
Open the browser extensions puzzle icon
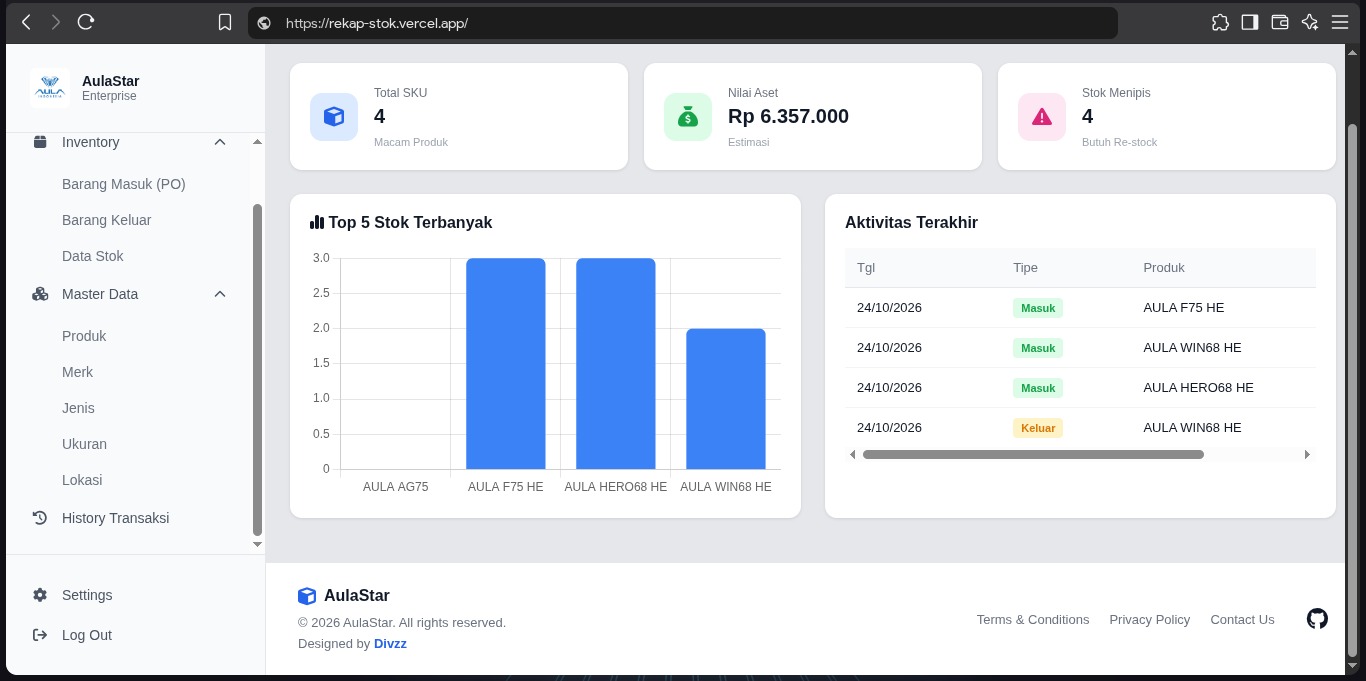pos(1220,22)
